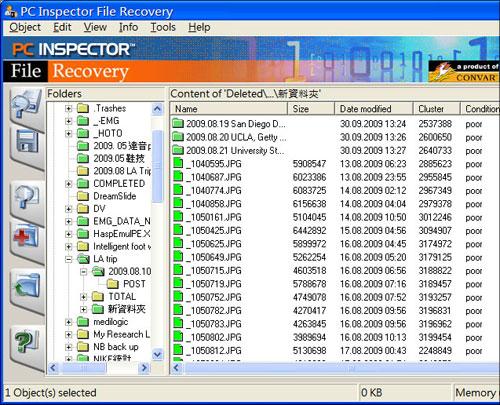Open the Tools menu
This screenshot has width=500, height=405.
point(163,27)
